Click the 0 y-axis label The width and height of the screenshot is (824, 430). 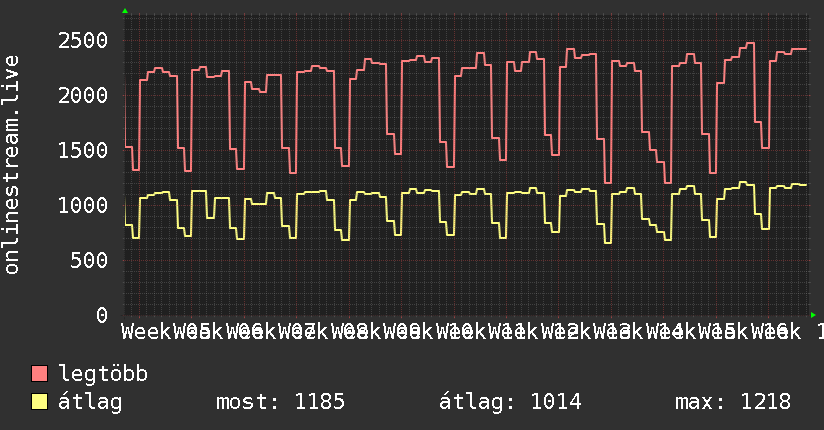pyautogui.click(x=100, y=316)
